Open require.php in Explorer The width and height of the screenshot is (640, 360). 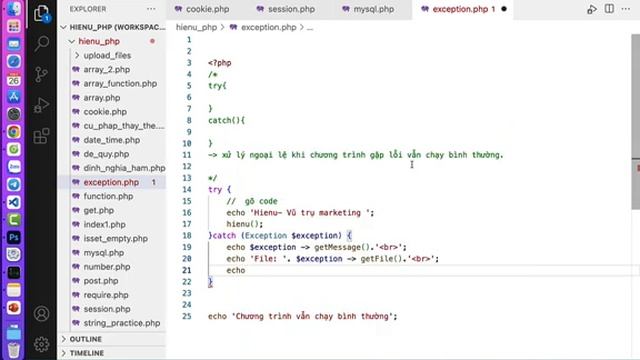106,295
